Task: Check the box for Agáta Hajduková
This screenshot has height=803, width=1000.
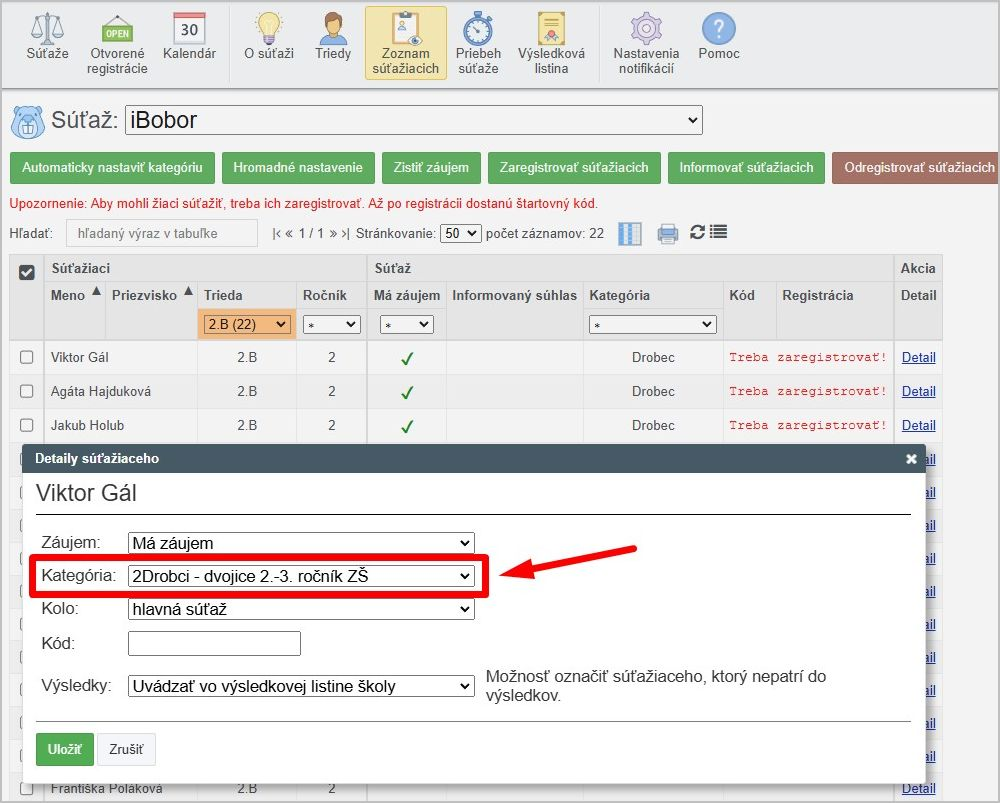Action: coord(27,391)
